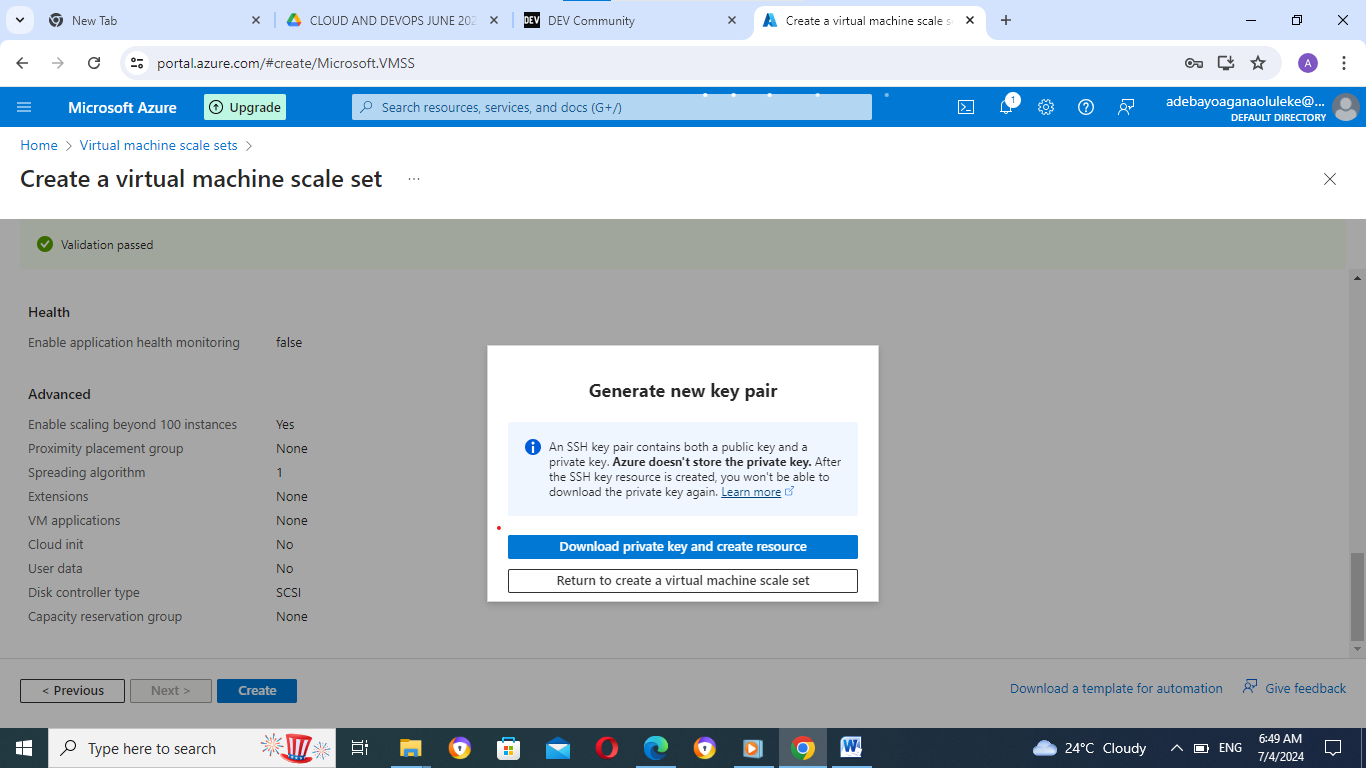Focus the Azure search resources box
The height and width of the screenshot is (768, 1366).
(612, 107)
